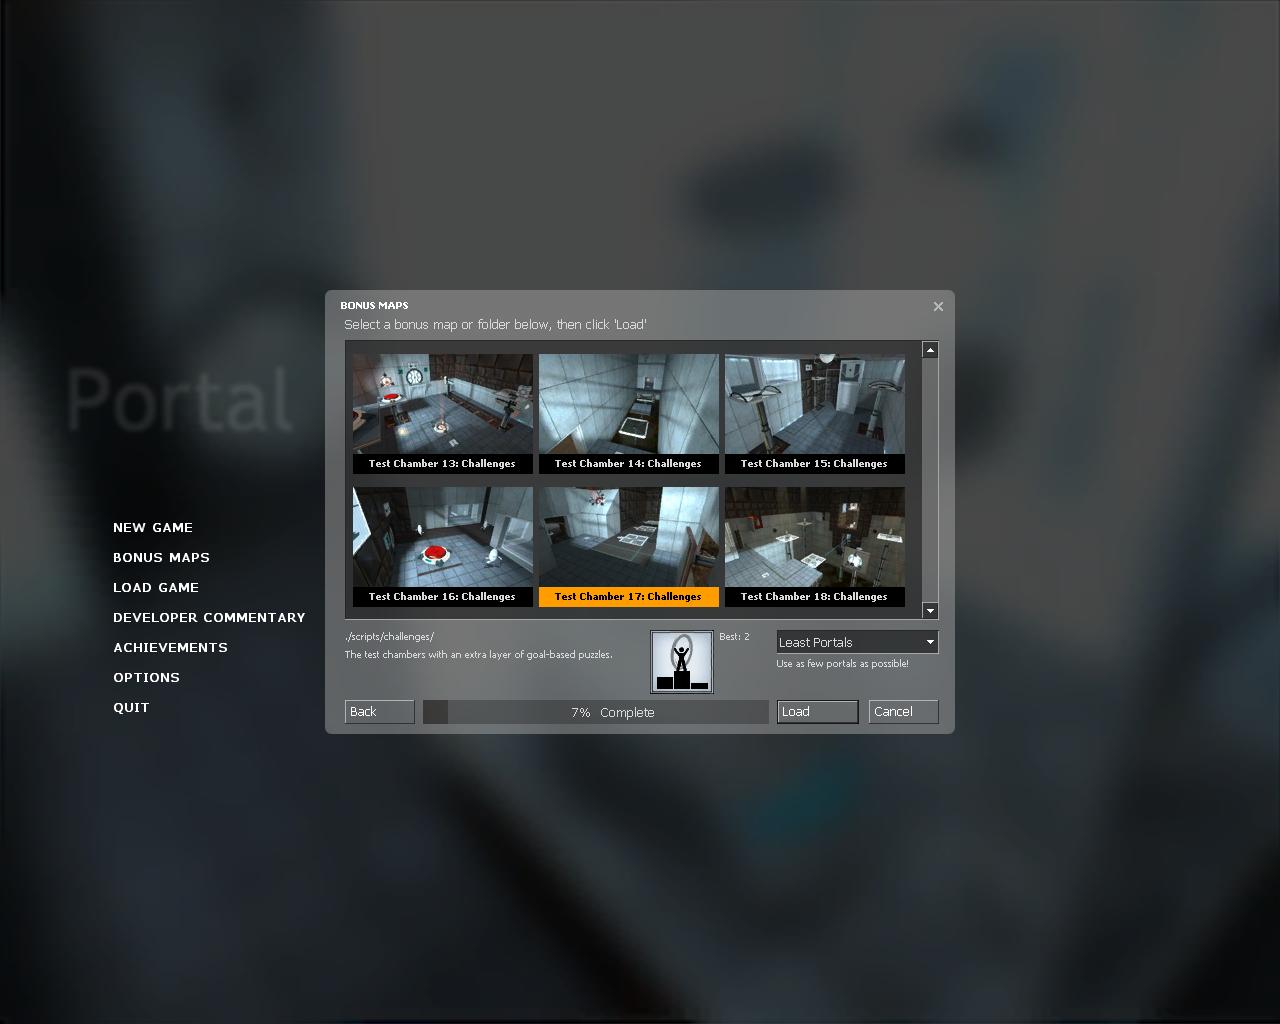Viewport: 1280px width, 1024px height.
Task: Choose Test Chamber 15: Challenges map
Action: pyautogui.click(x=814, y=412)
